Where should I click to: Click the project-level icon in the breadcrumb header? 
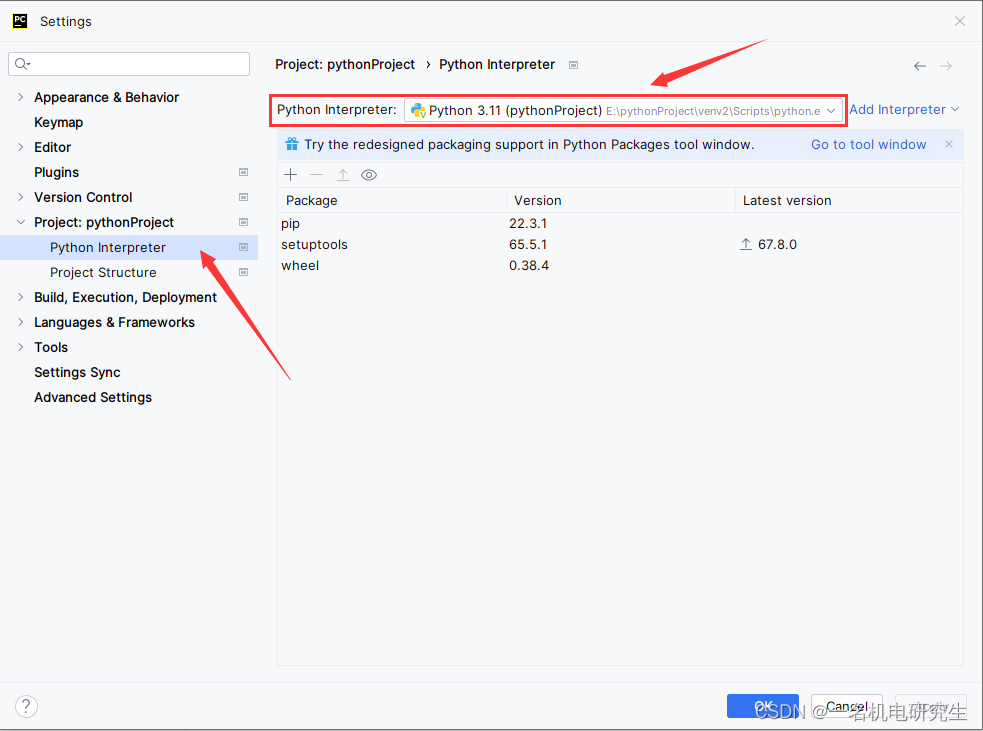coord(574,65)
